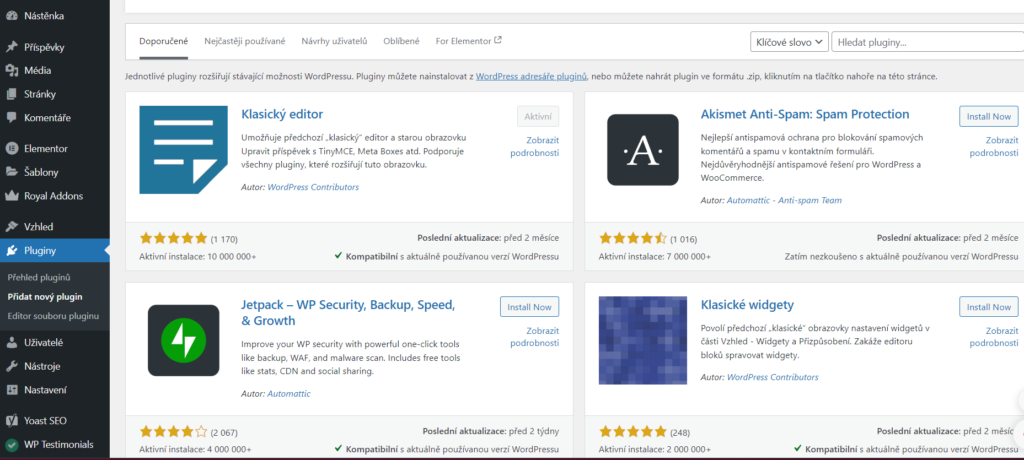Open WordPress Contributors author of Klasické widgety
This screenshot has width=1024, height=460.
pos(773,377)
